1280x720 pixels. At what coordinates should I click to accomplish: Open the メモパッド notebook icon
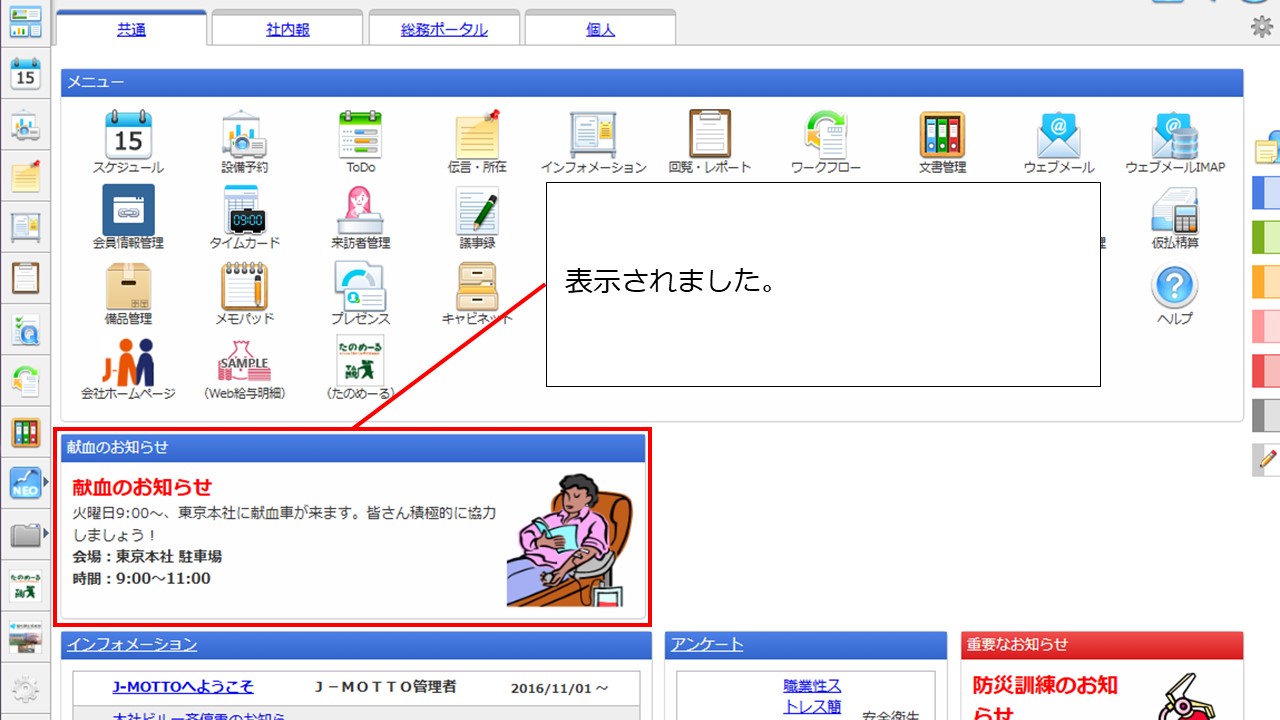pos(244,286)
